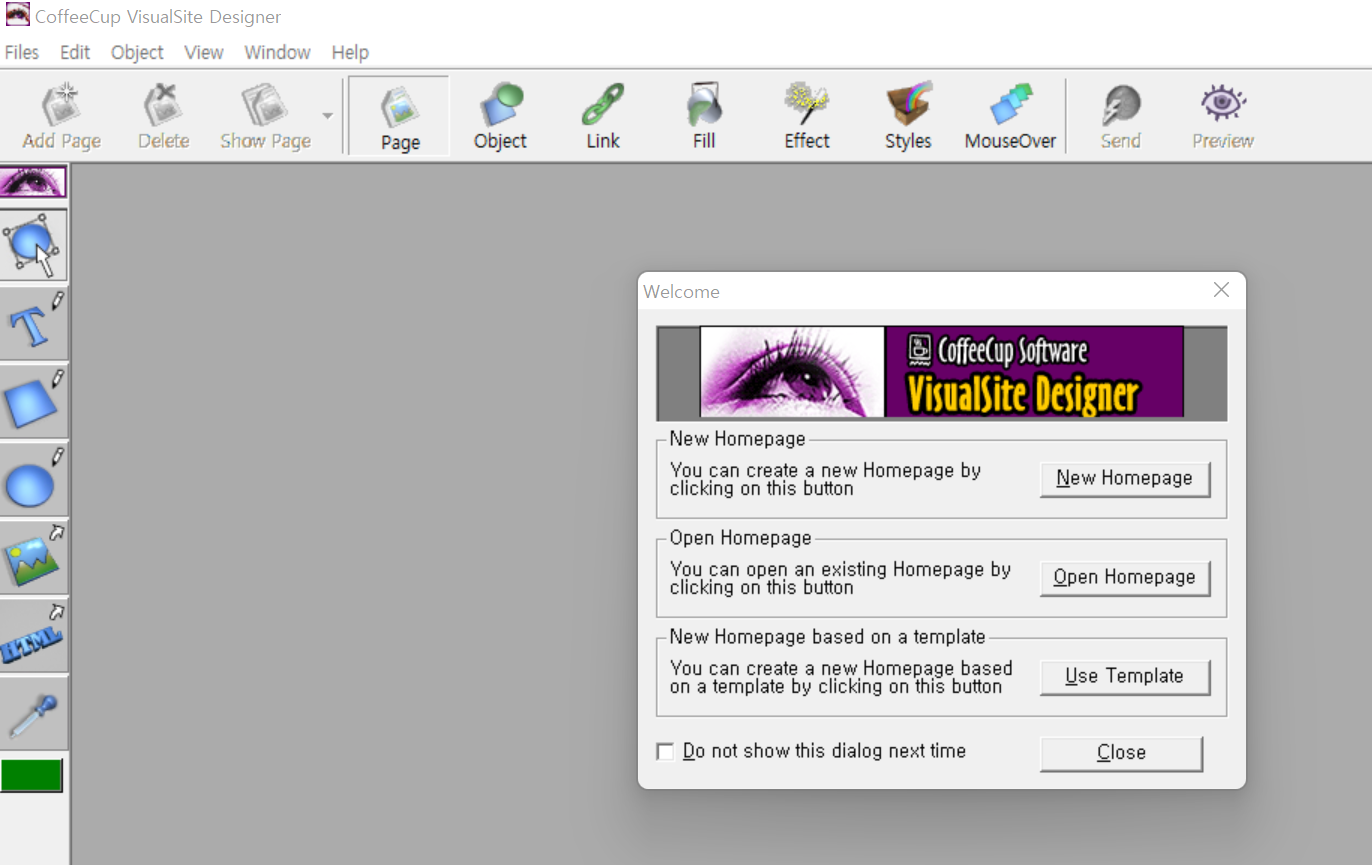The image size is (1372, 865).
Task: Select the Rectangle shape tool
Action: (34, 401)
